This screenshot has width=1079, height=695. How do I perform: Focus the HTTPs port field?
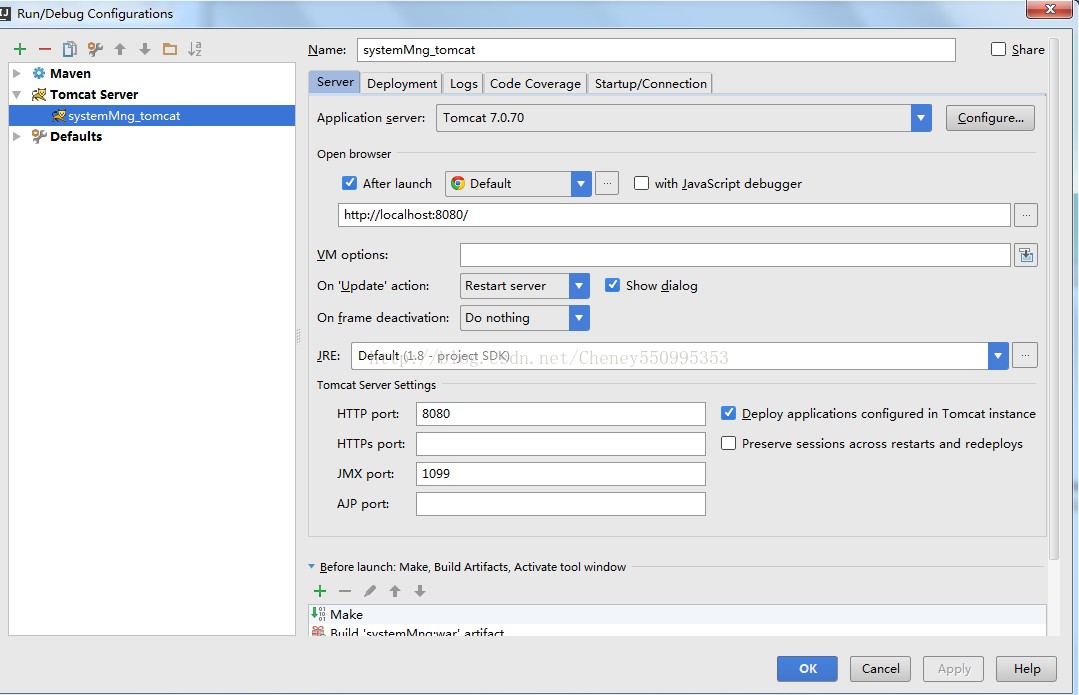click(x=560, y=444)
